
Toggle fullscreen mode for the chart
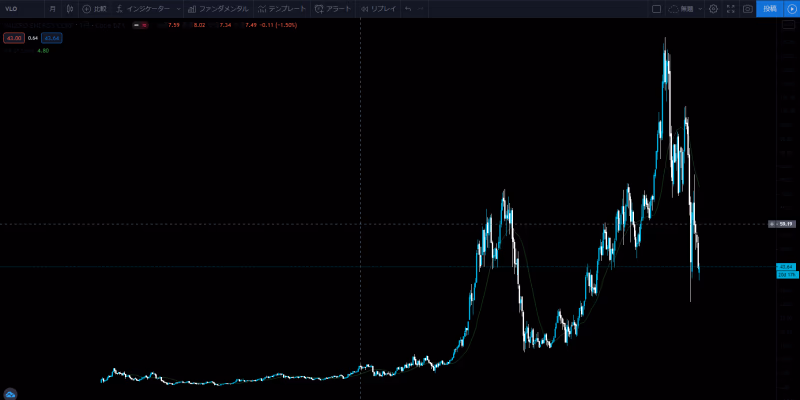(730, 8)
